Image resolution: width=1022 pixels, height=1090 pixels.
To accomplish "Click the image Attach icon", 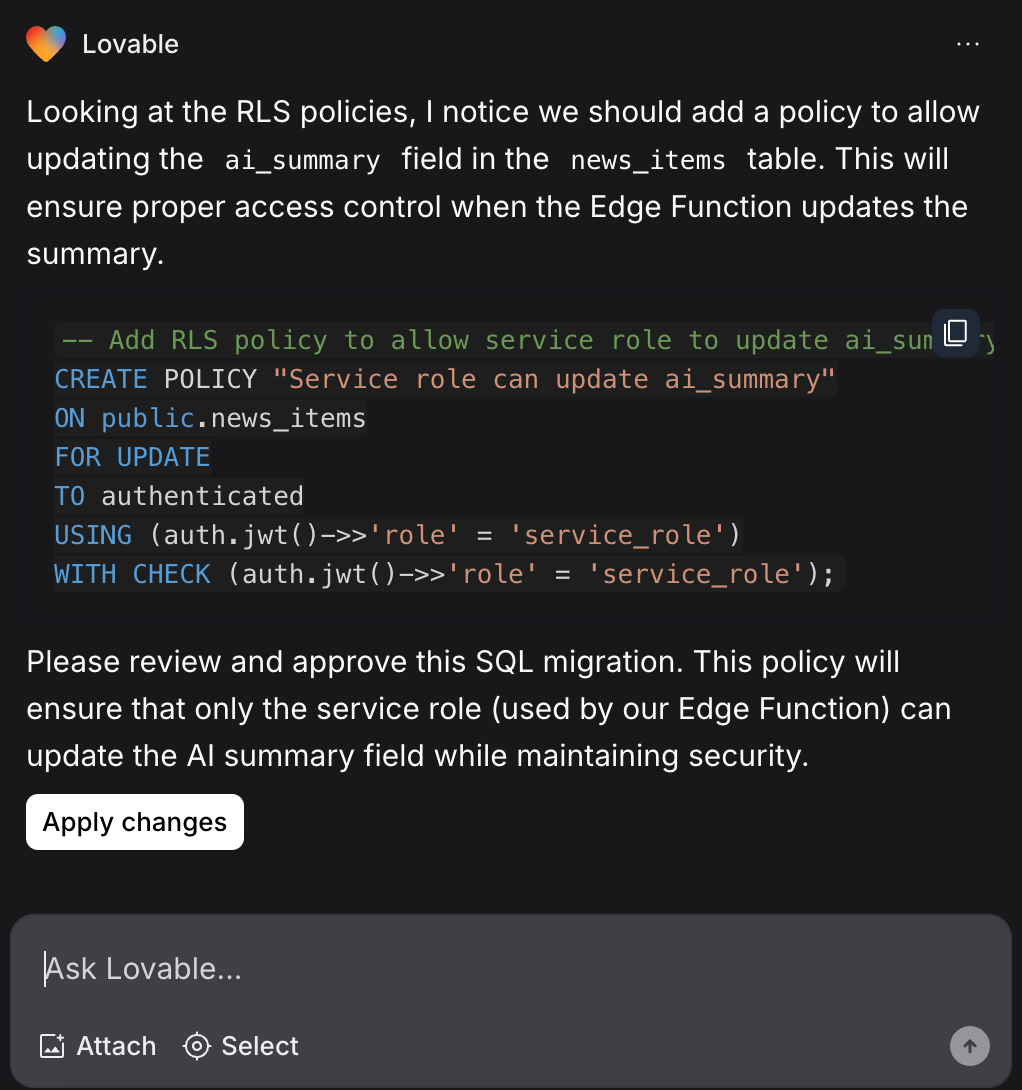I will pyautogui.click(x=52, y=1046).
